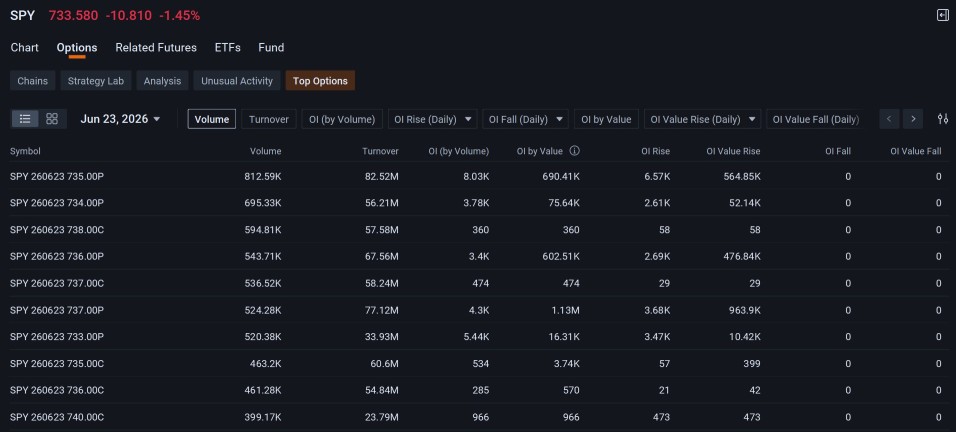Open SPY 260623 738.00C contract
The image size is (956, 432).
tap(57, 230)
